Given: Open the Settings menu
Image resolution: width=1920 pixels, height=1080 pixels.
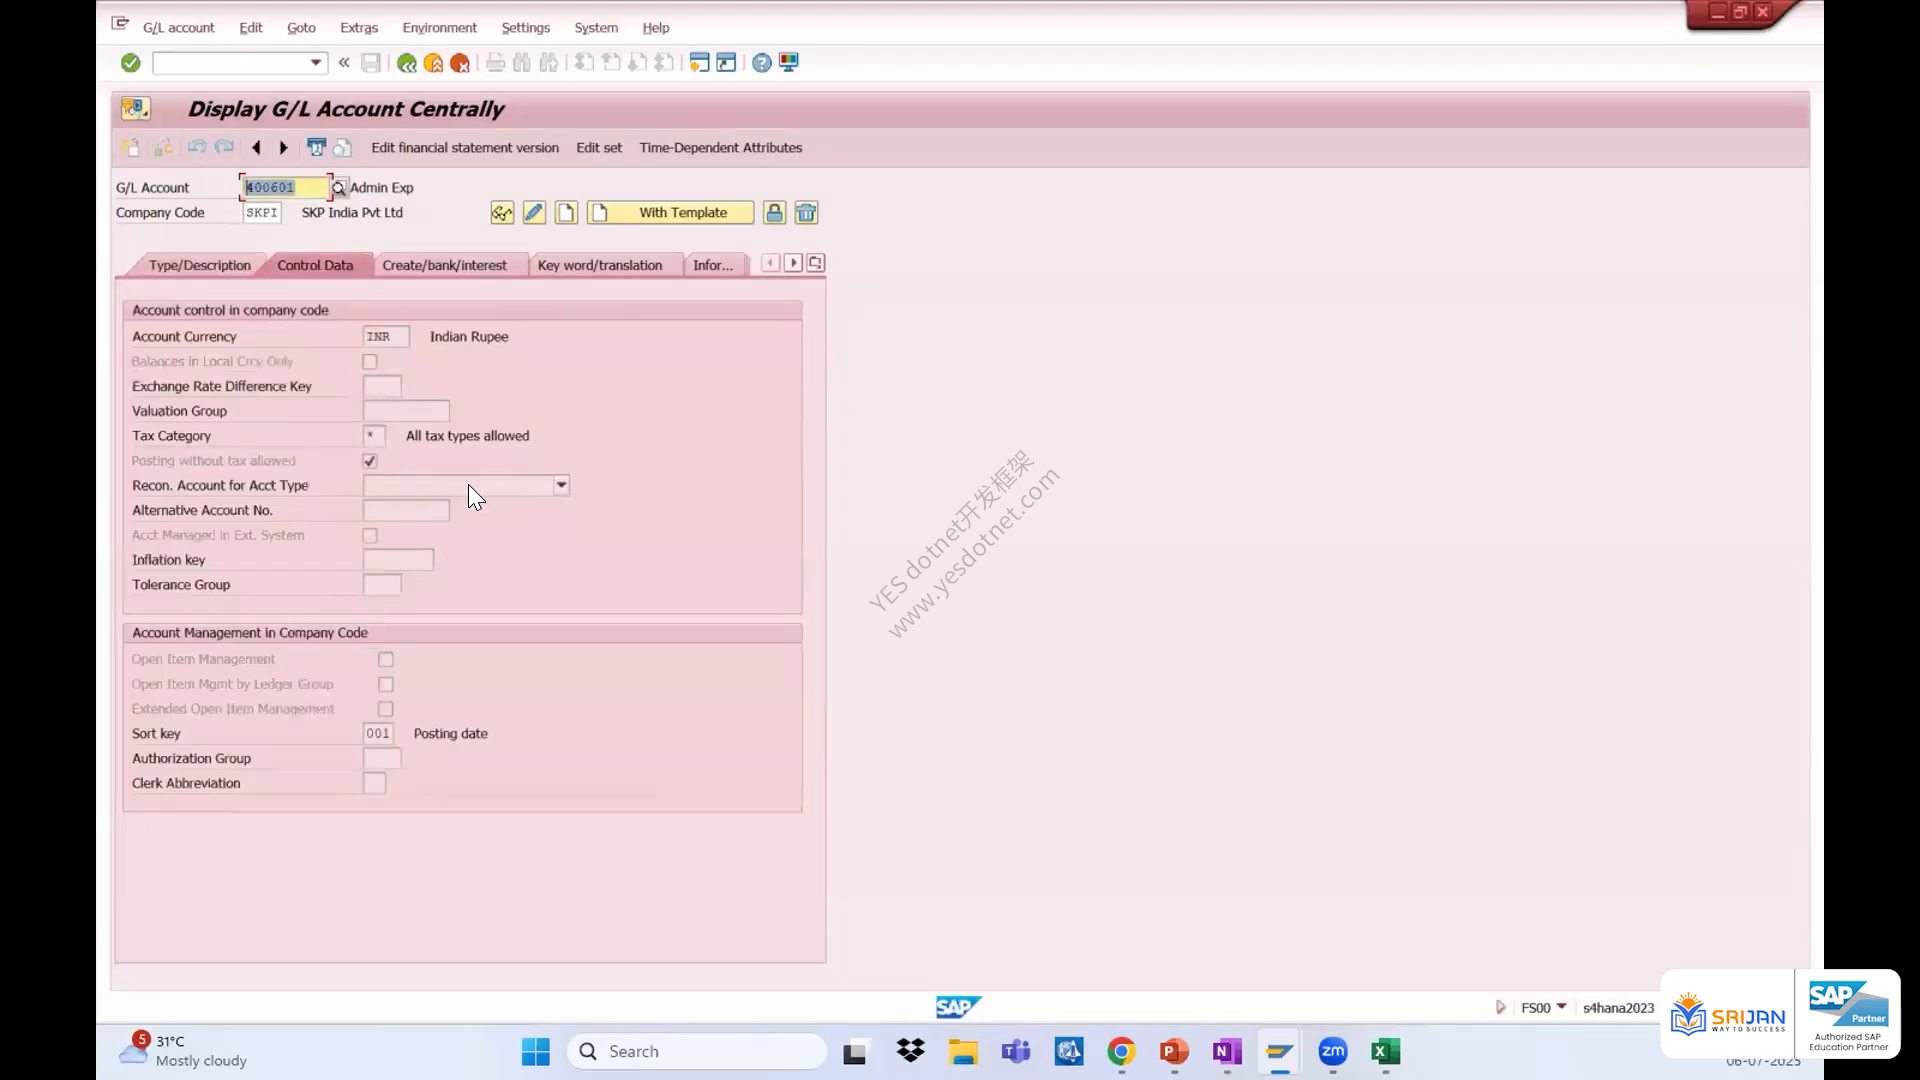Looking at the screenshot, I should (525, 28).
